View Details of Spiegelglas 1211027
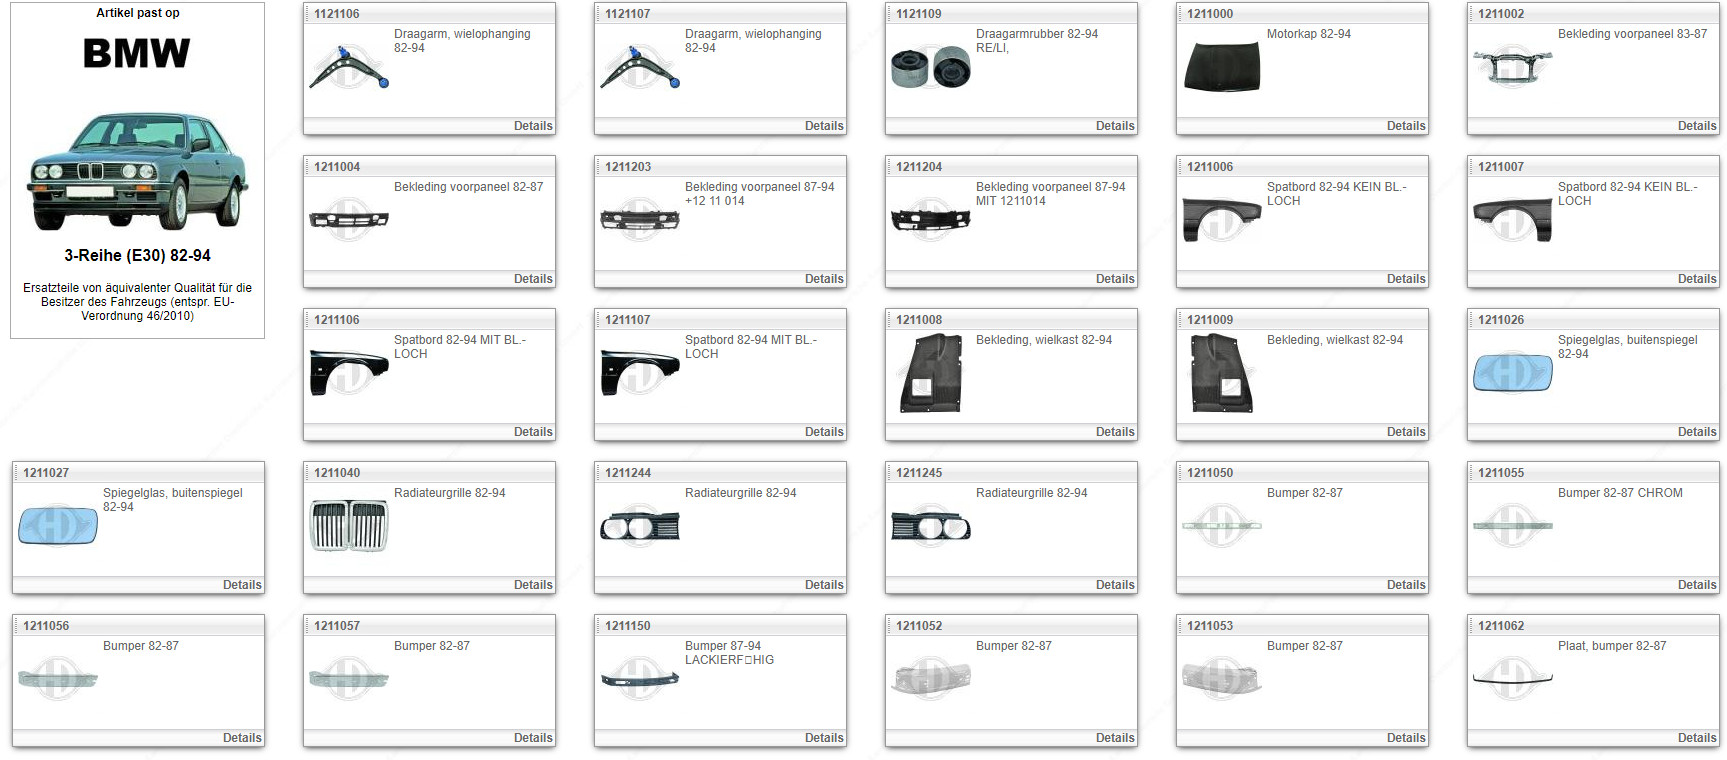Image resolution: width=1727 pixels, height=760 pixels. tap(242, 585)
